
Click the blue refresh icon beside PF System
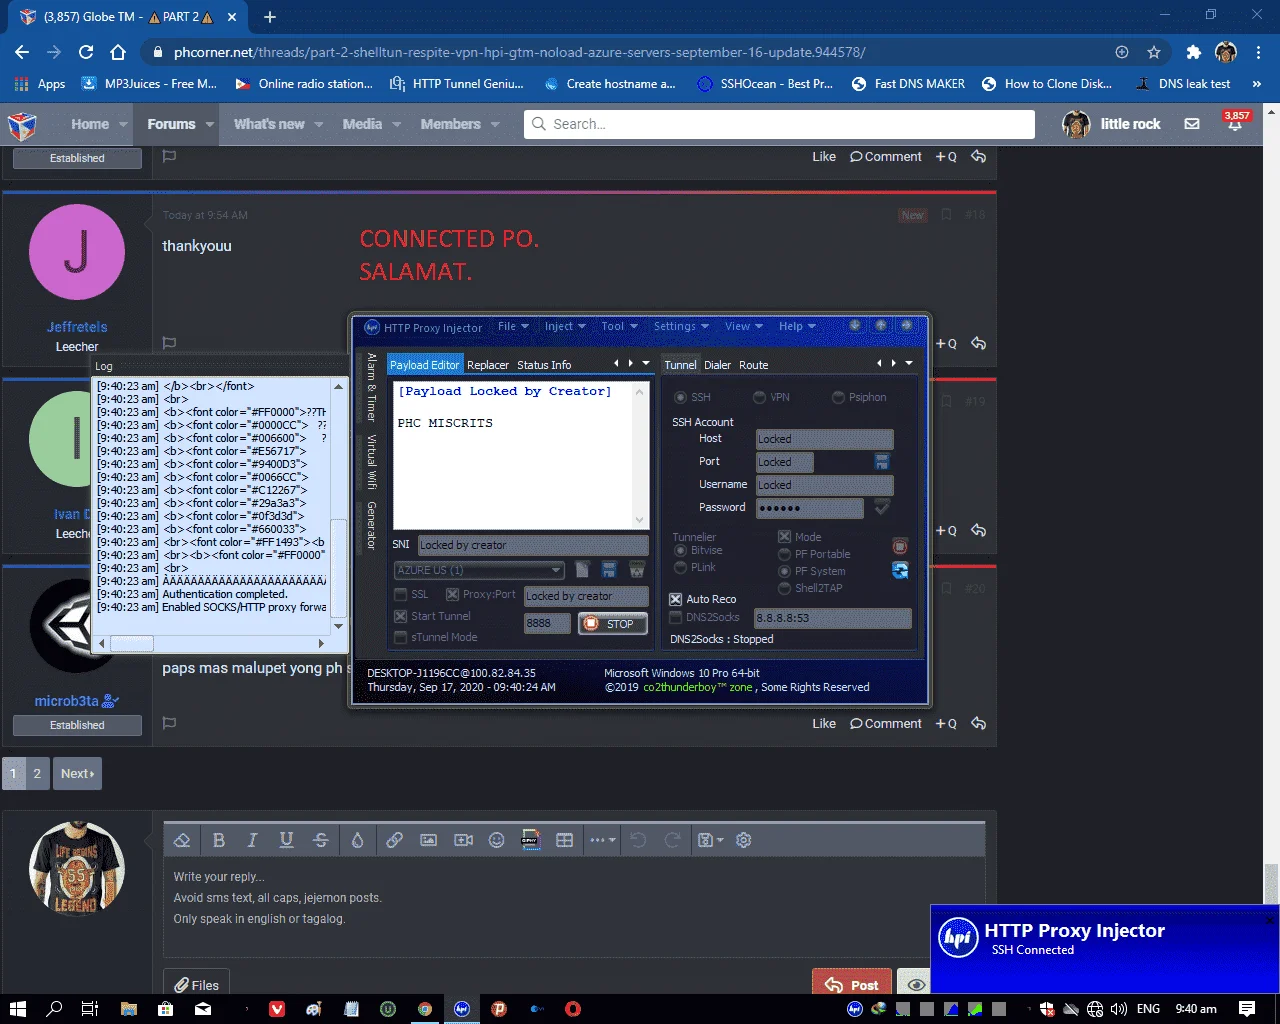(x=900, y=570)
